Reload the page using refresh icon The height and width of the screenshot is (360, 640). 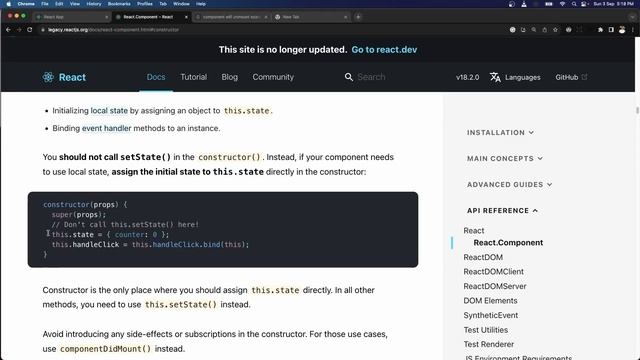tap(29, 30)
